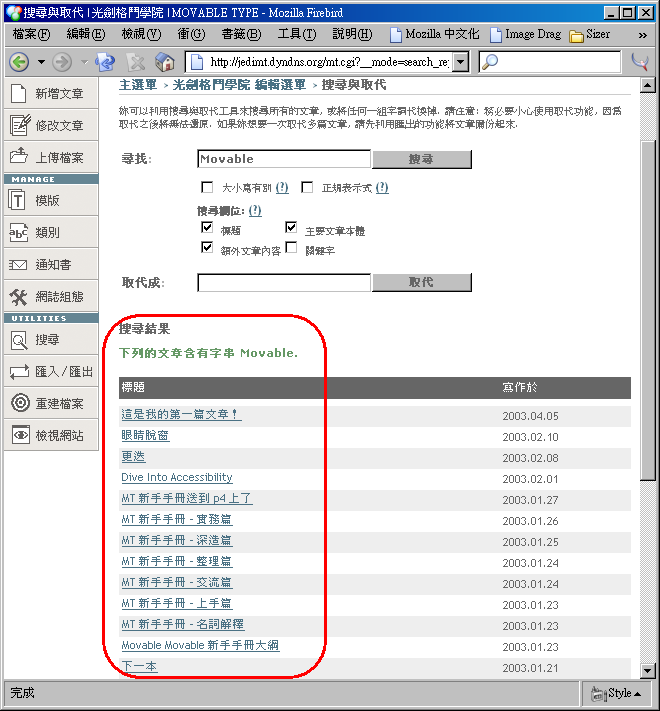The width and height of the screenshot is (660, 711).
Task: Click the magnifier icon in search box
Action: coord(490,62)
